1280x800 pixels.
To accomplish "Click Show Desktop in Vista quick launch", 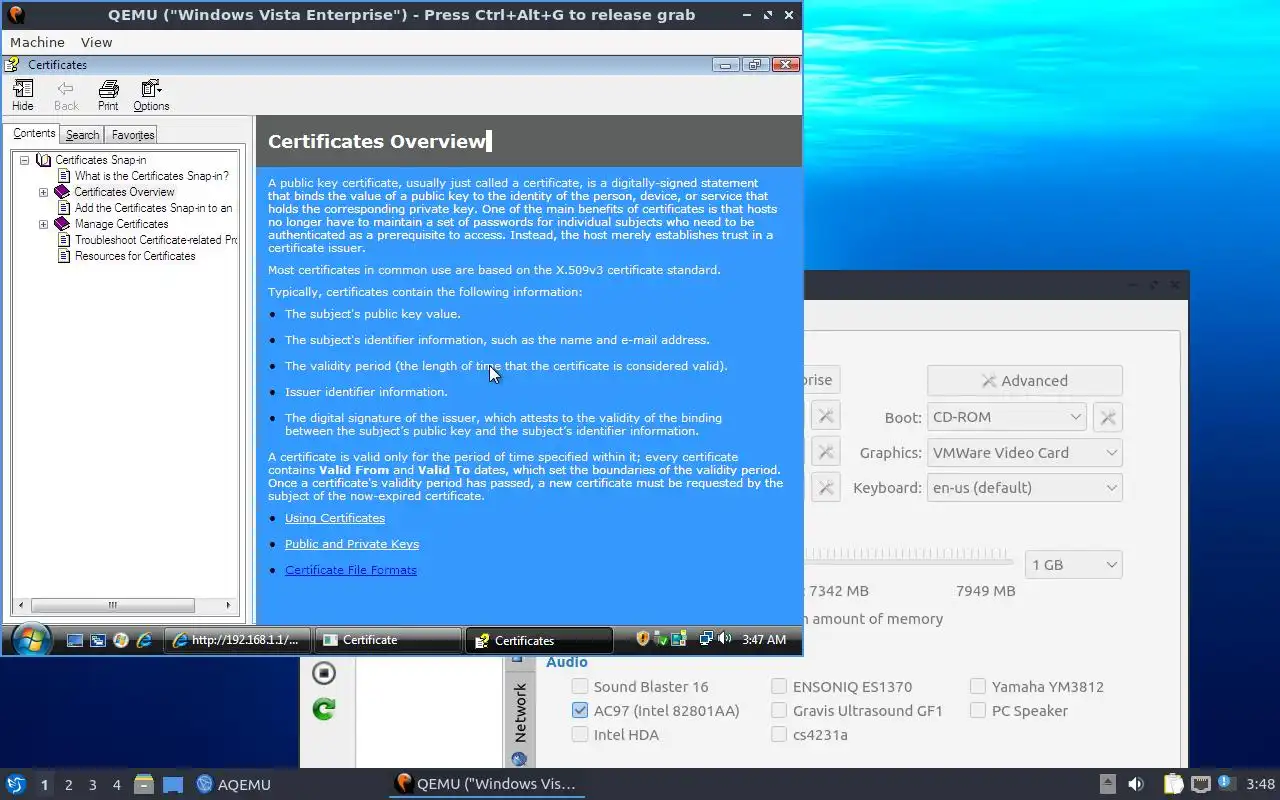I will point(75,640).
